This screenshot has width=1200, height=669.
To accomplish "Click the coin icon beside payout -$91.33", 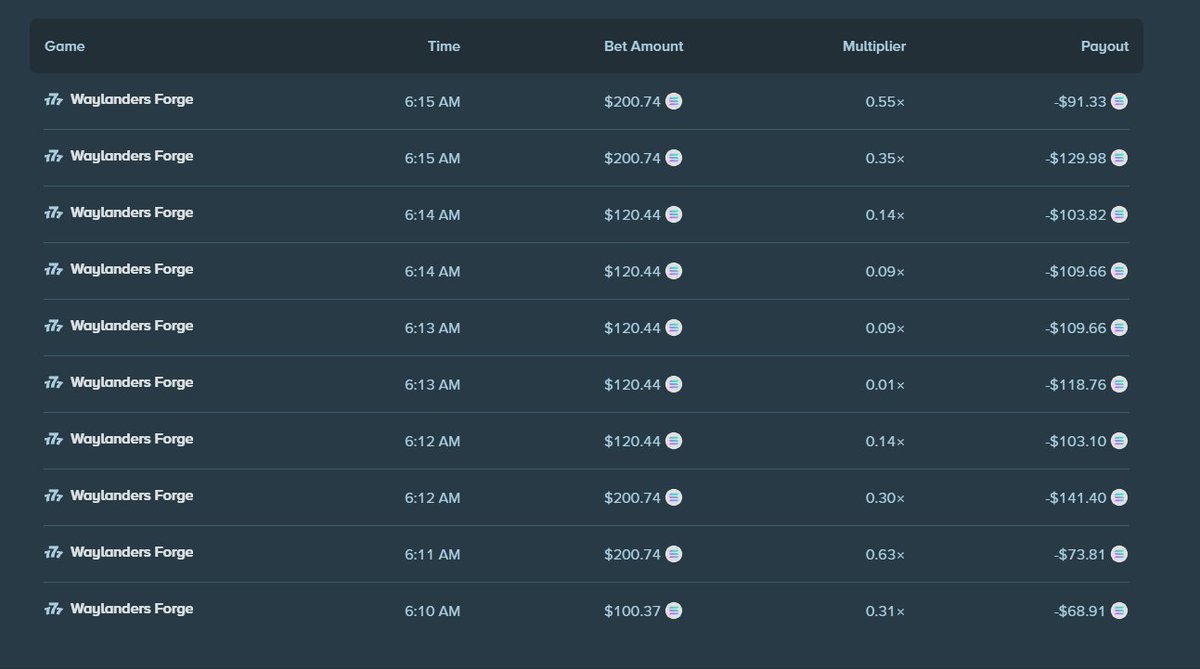I will click(x=1119, y=101).
